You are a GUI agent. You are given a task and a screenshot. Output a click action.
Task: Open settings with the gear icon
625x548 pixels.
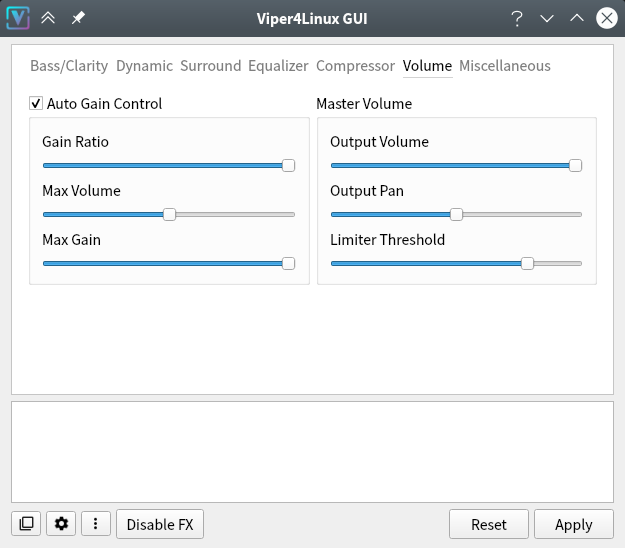point(61,524)
